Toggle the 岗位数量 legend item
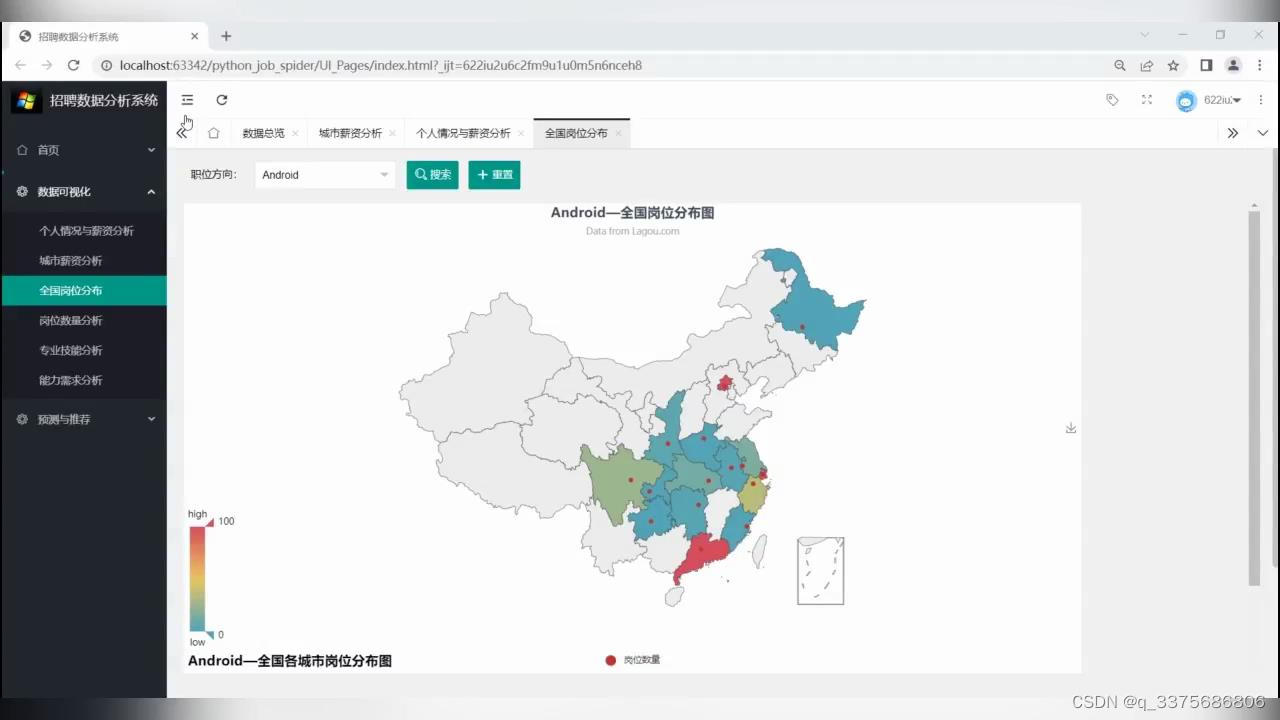The width and height of the screenshot is (1280, 720). coord(632,660)
